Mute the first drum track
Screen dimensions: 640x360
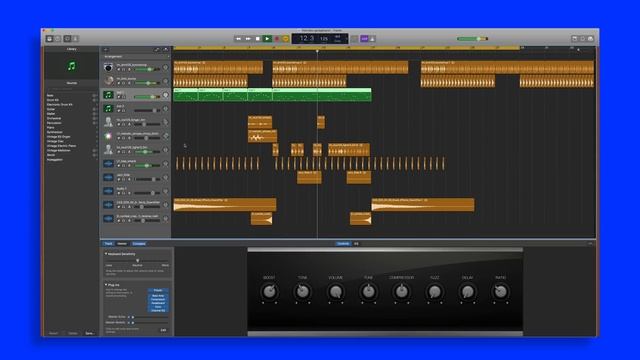119,70
